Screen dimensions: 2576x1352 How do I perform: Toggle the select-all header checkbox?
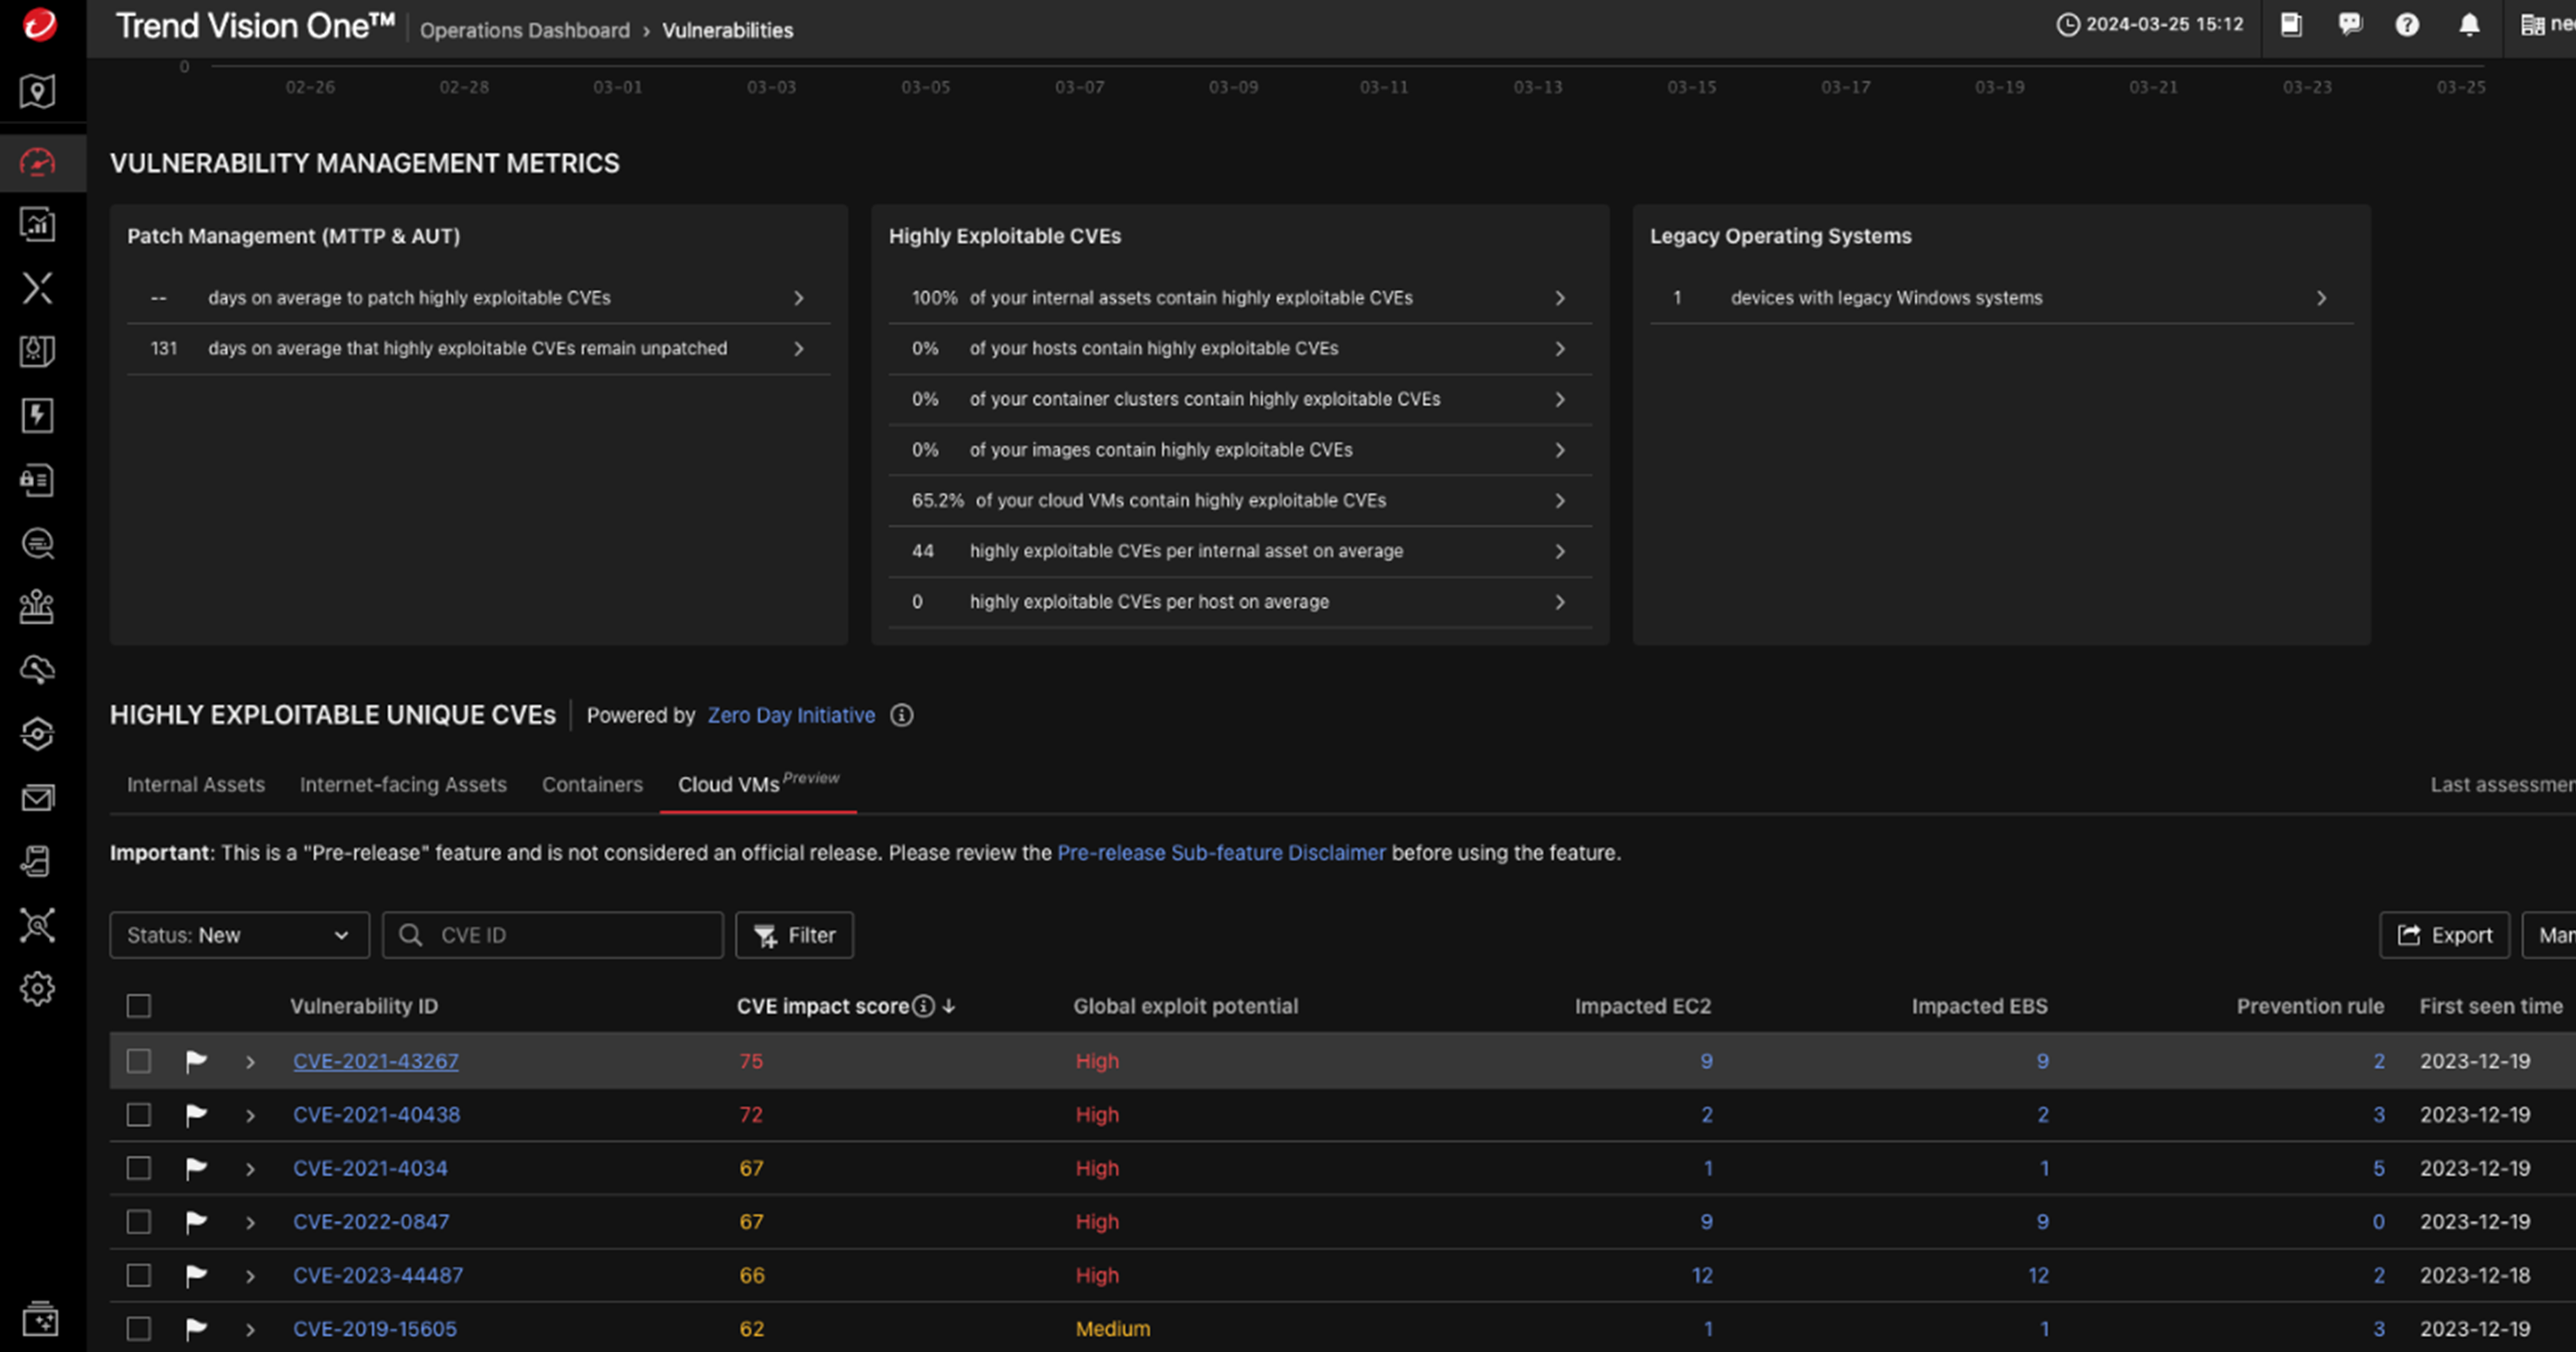pyautogui.click(x=139, y=1006)
